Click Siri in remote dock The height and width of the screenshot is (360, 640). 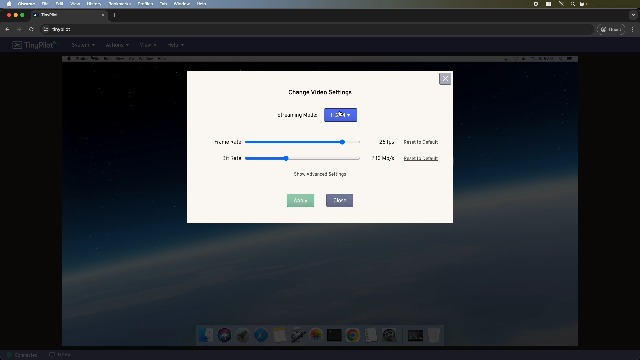(x=224, y=336)
